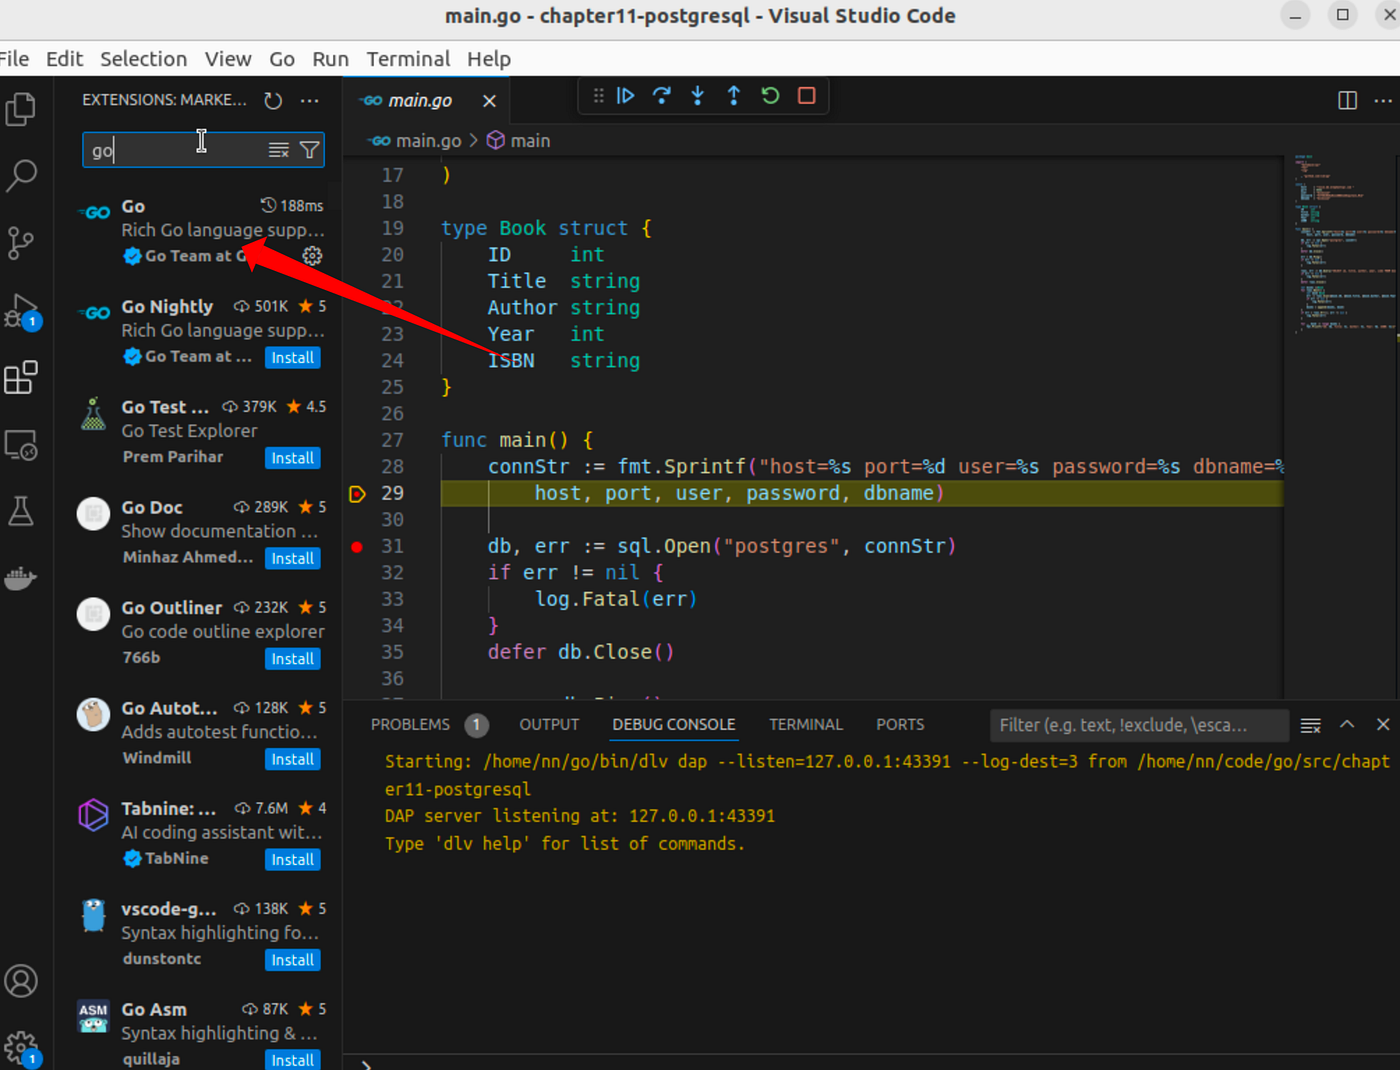Open Extensions view more actions menu

(310, 100)
